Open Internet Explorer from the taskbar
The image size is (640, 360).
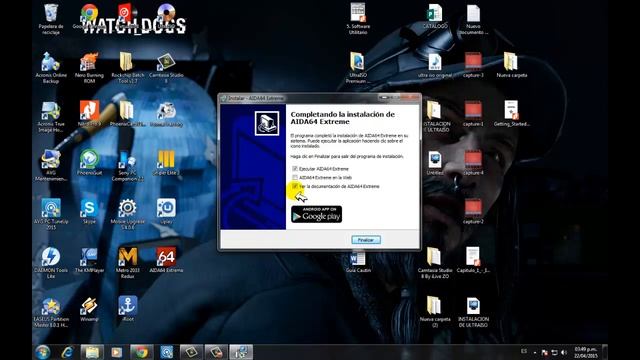tap(67, 352)
